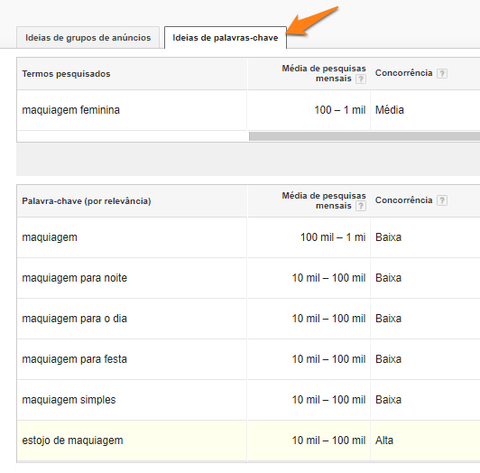This screenshot has width=480, height=473.
Task: Sort Palavra-chave table by Média de pesquisas mensais
Action: point(324,201)
